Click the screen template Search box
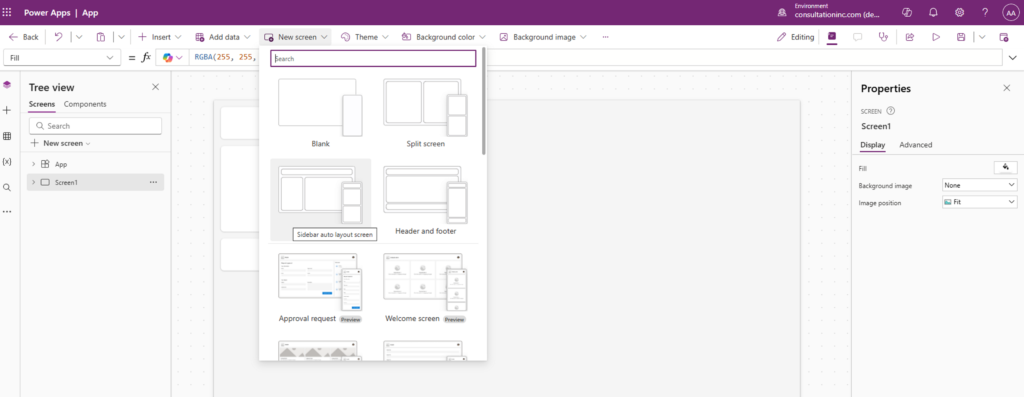This screenshot has height=397, width=1024. click(x=373, y=58)
